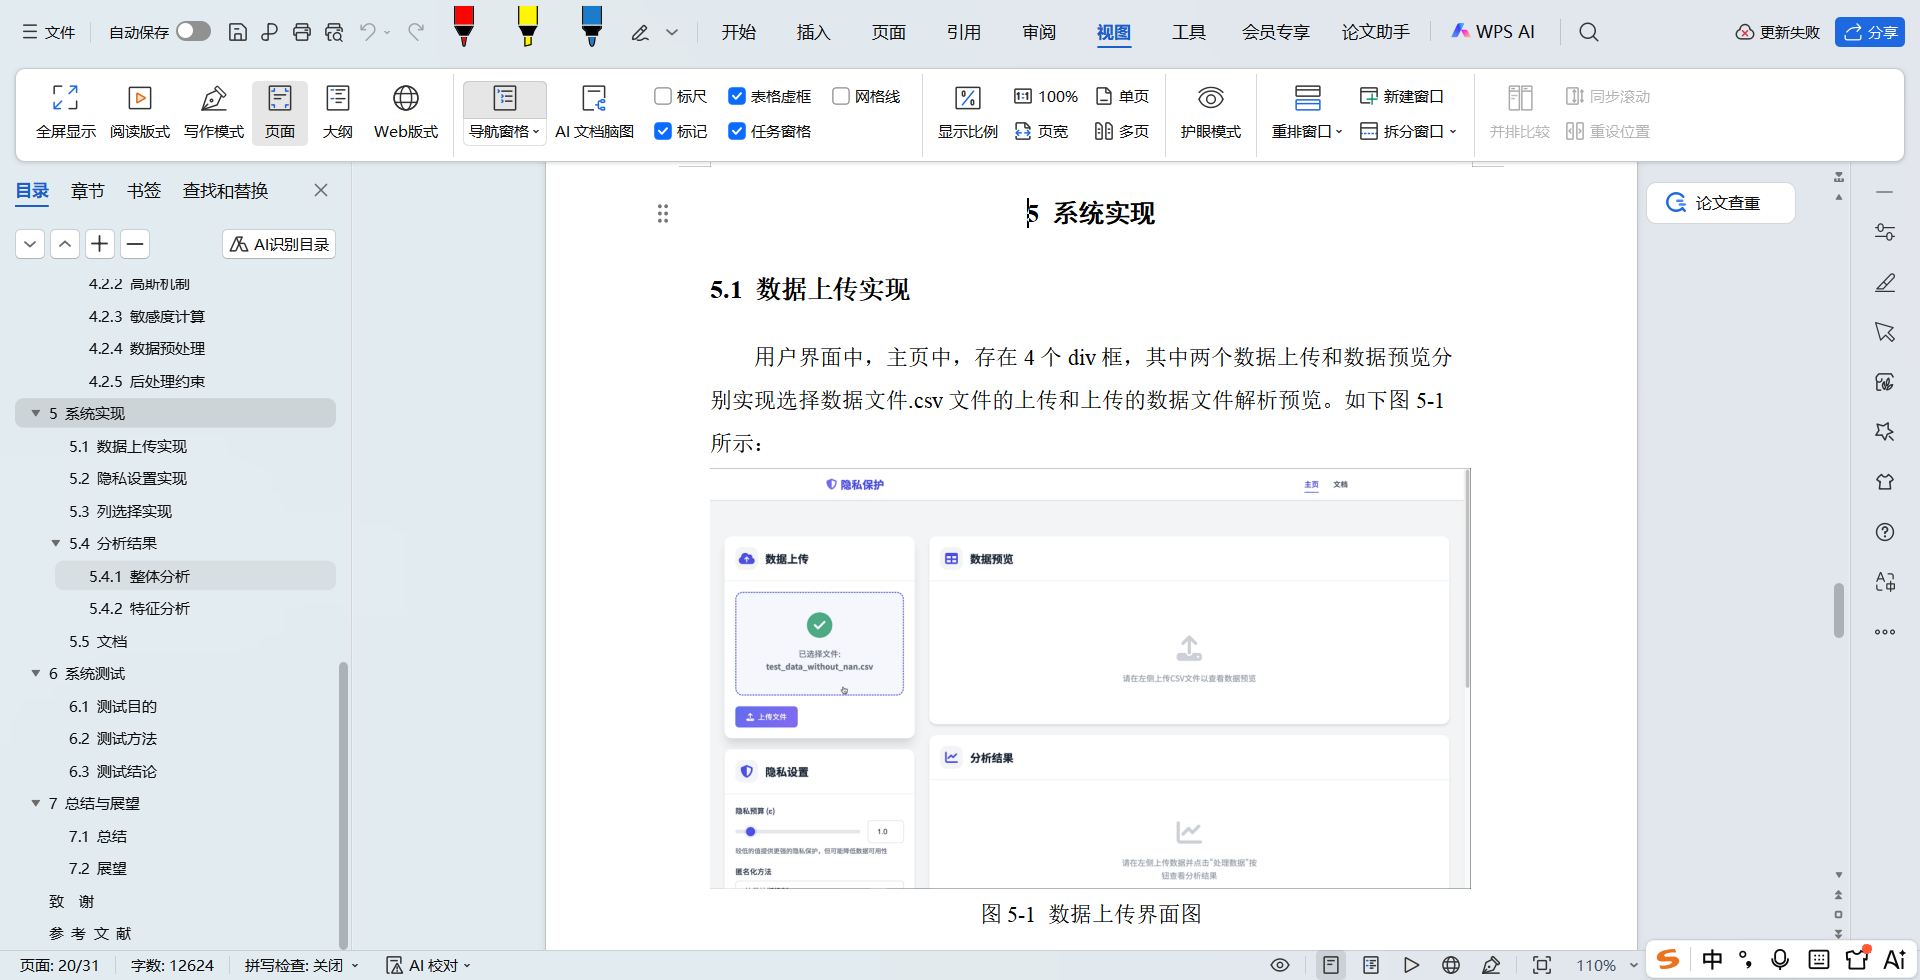This screenshot has height=980, width=1920.
Task: Expand rearrange windows dropdown
Action: 1307,131
